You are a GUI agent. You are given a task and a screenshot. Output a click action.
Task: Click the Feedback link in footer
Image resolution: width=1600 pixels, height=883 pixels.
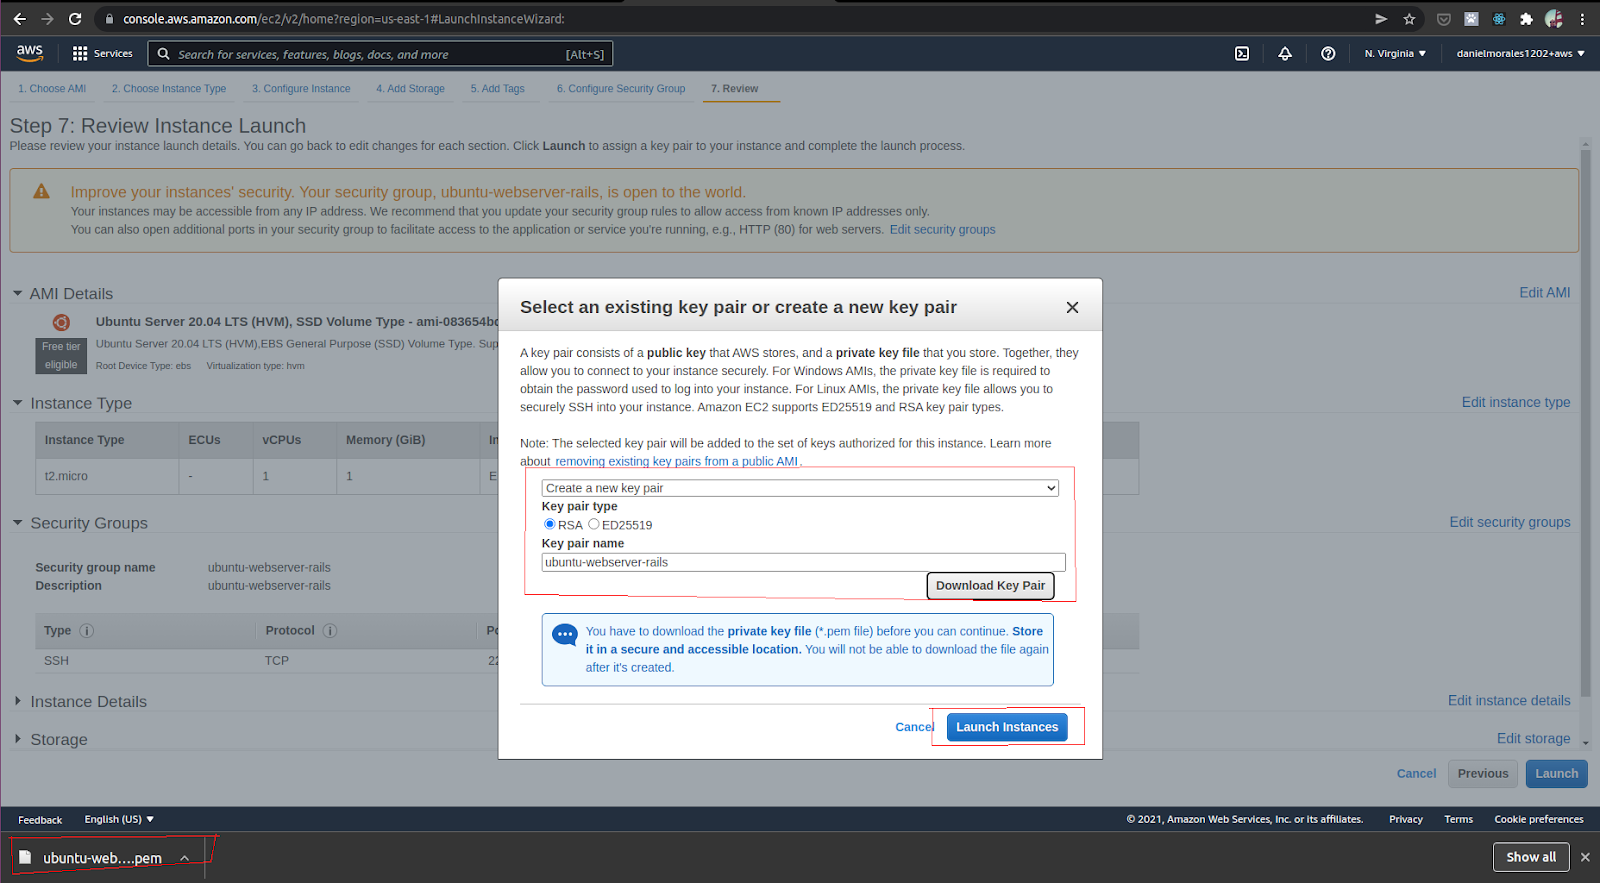pyautogui.click(x=40, y=820)
